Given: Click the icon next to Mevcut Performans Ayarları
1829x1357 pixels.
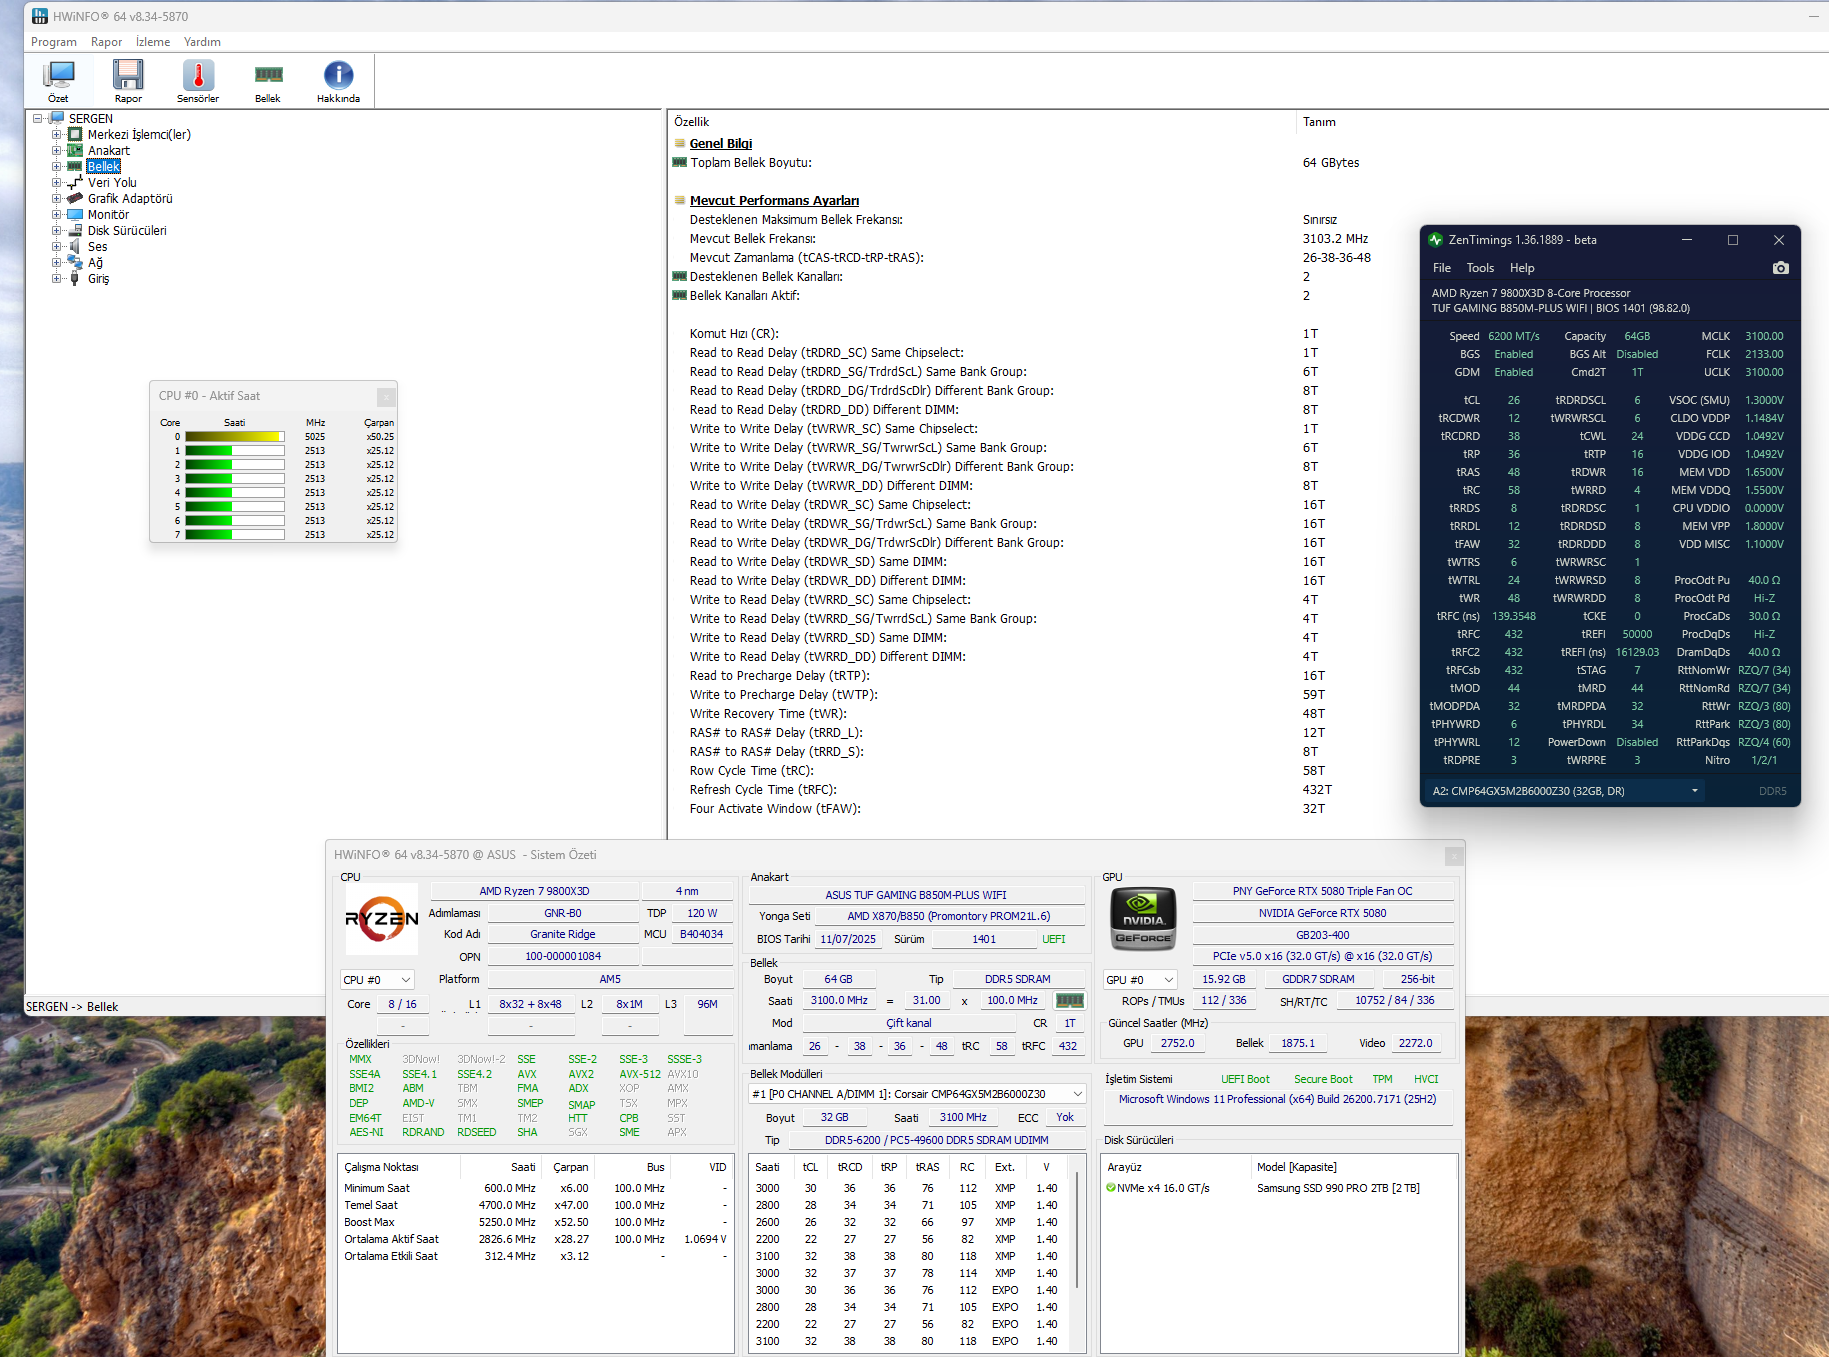Looking at the screenshot, I should coord(680,200).
